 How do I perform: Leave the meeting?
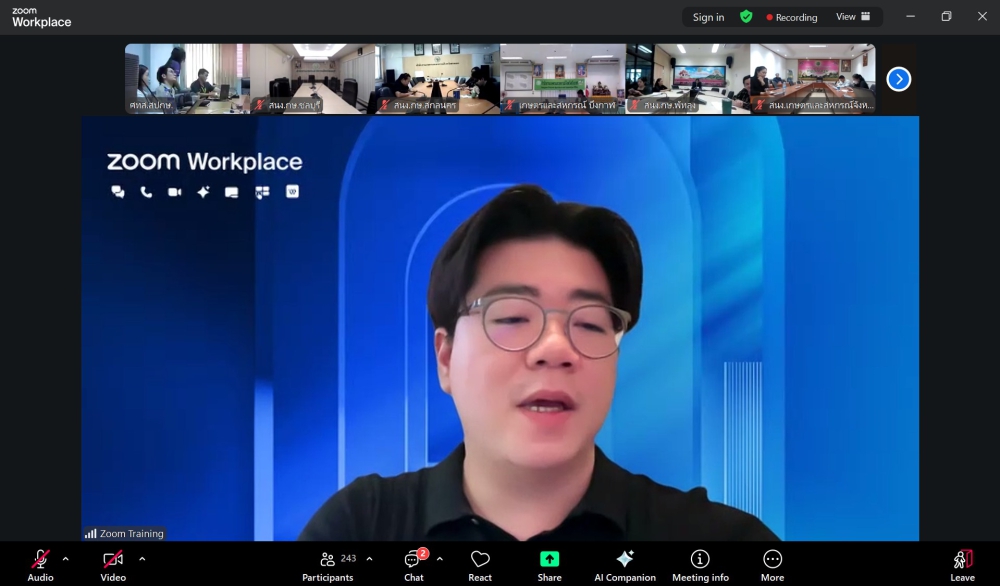point(962,565)
